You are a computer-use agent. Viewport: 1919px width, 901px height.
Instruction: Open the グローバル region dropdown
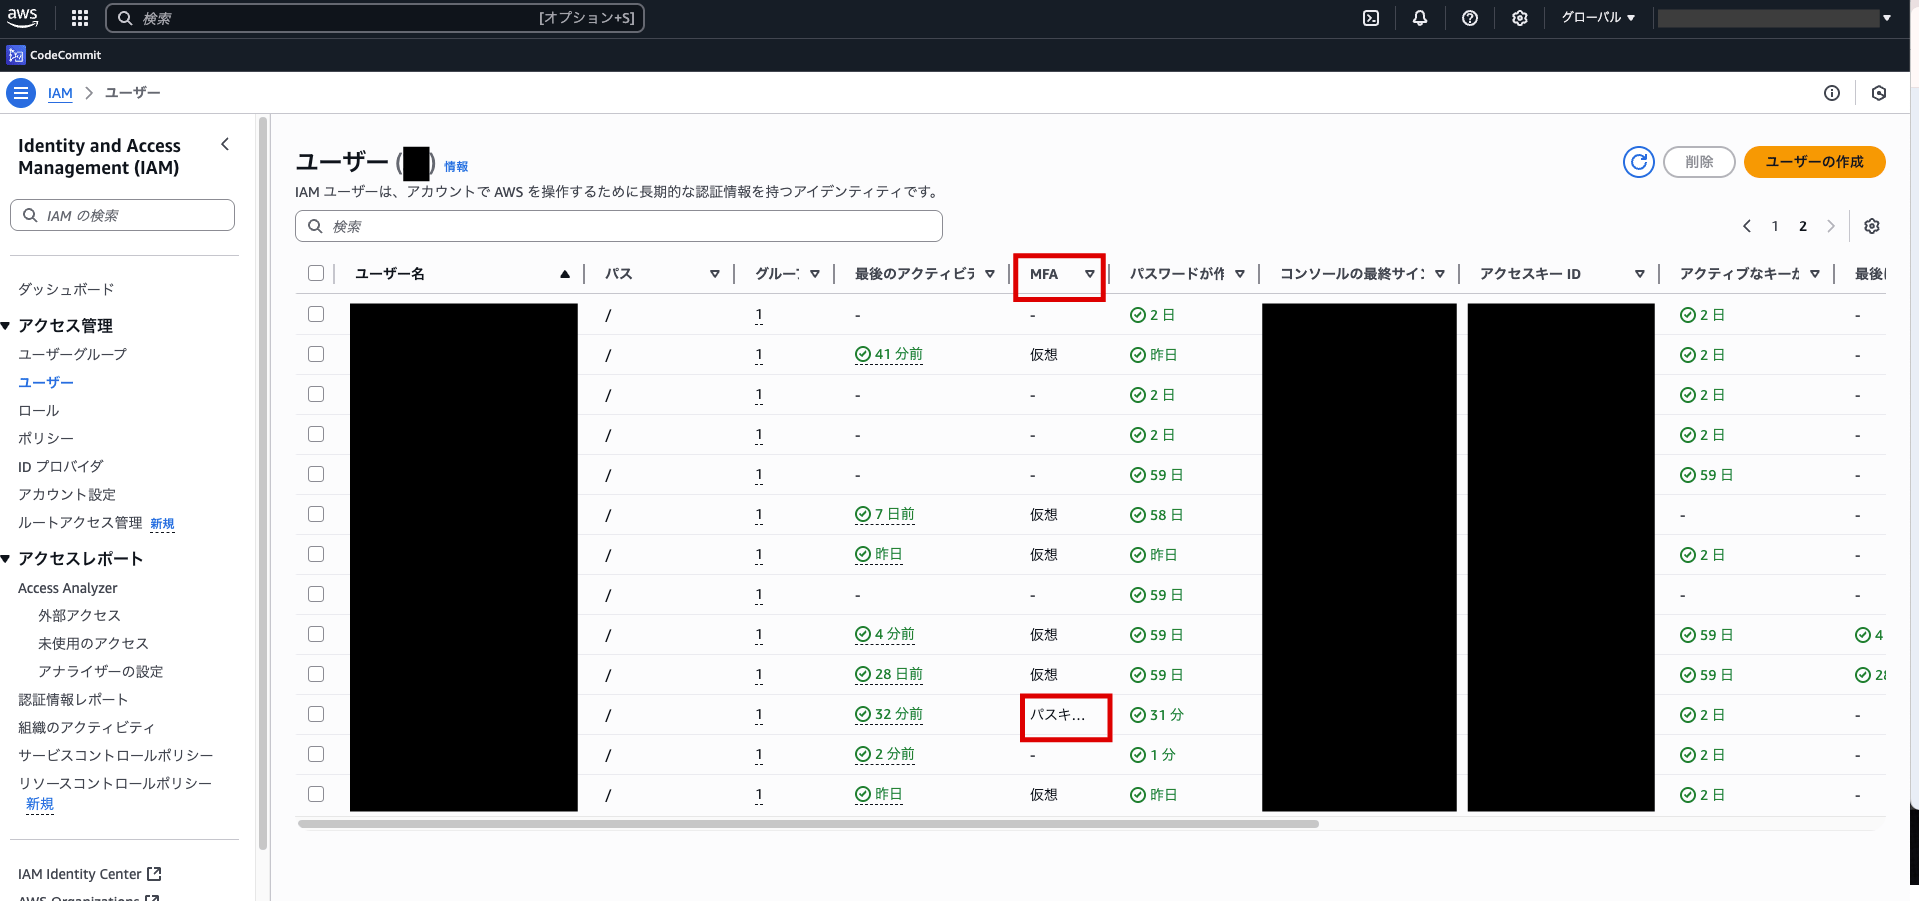point(1598,18)
